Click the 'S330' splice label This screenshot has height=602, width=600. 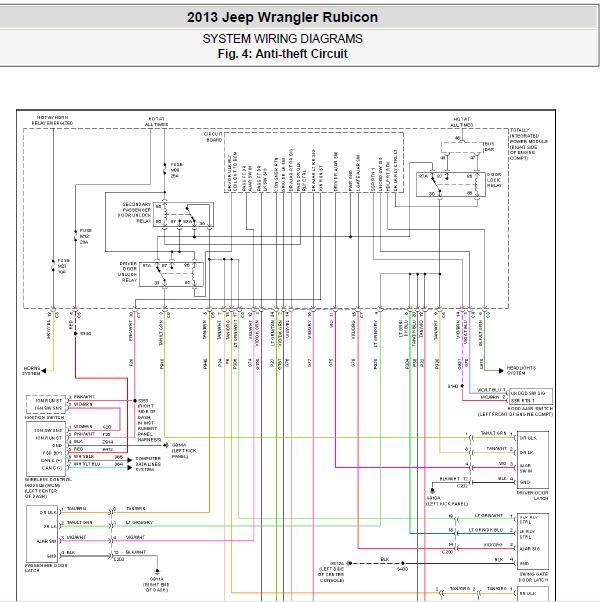click(x=85, y=333)
